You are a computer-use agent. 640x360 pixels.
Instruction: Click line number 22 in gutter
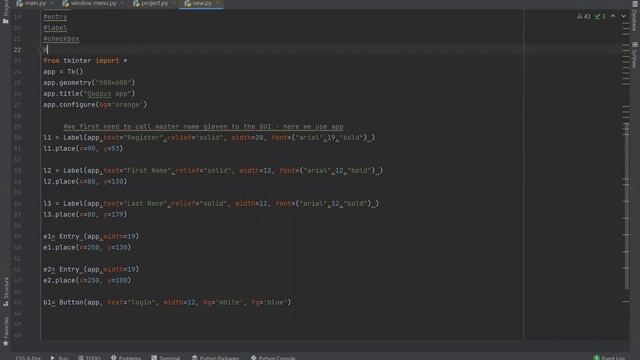pyautogui.click(x=17, y=50)
